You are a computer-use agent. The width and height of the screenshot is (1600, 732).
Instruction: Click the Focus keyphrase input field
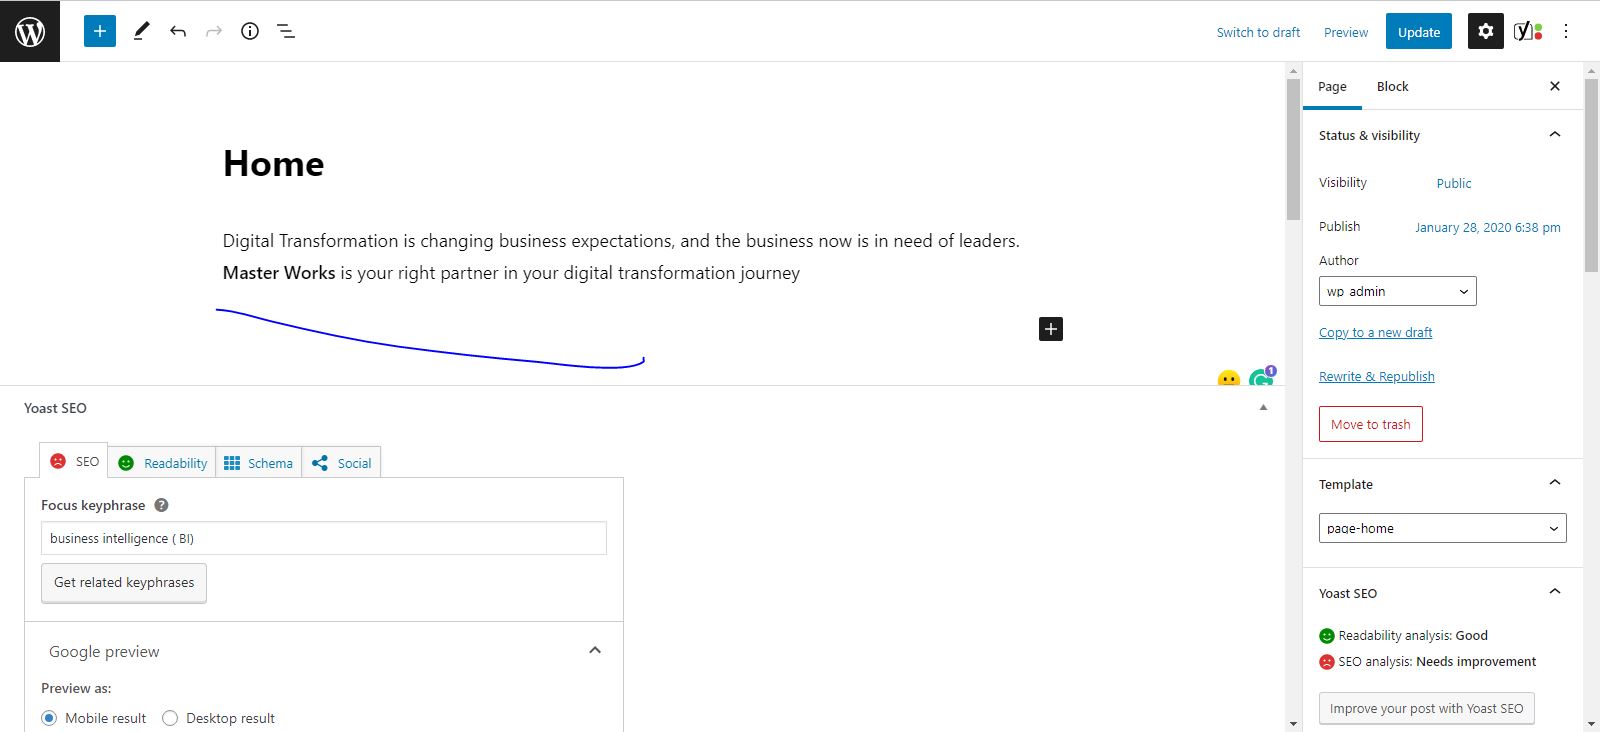(x=324, y=538)
